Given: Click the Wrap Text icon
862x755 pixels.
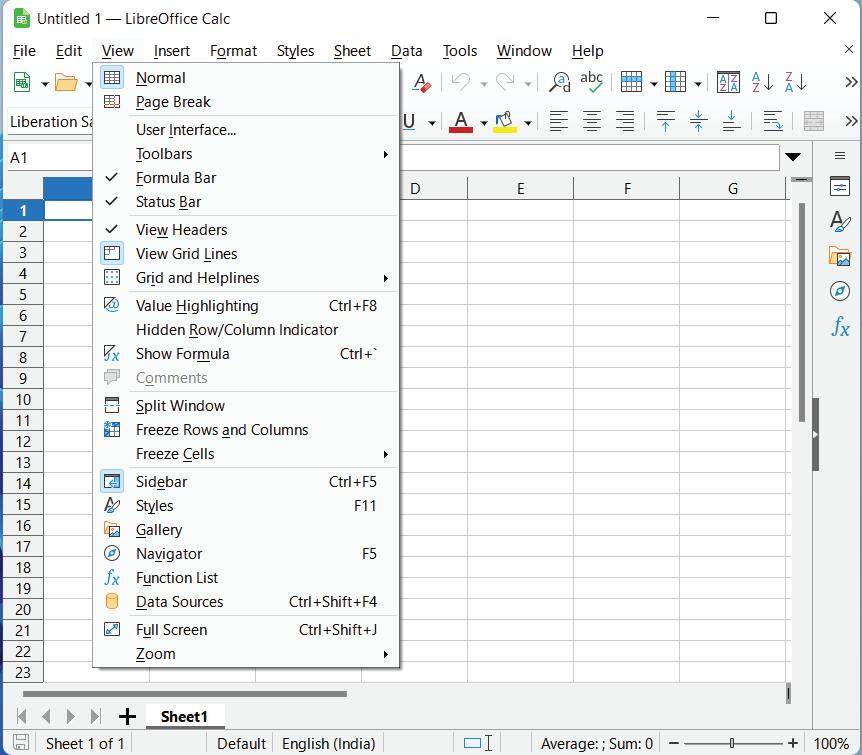Looking at the screenshot, I should click(x=773, y=121).
